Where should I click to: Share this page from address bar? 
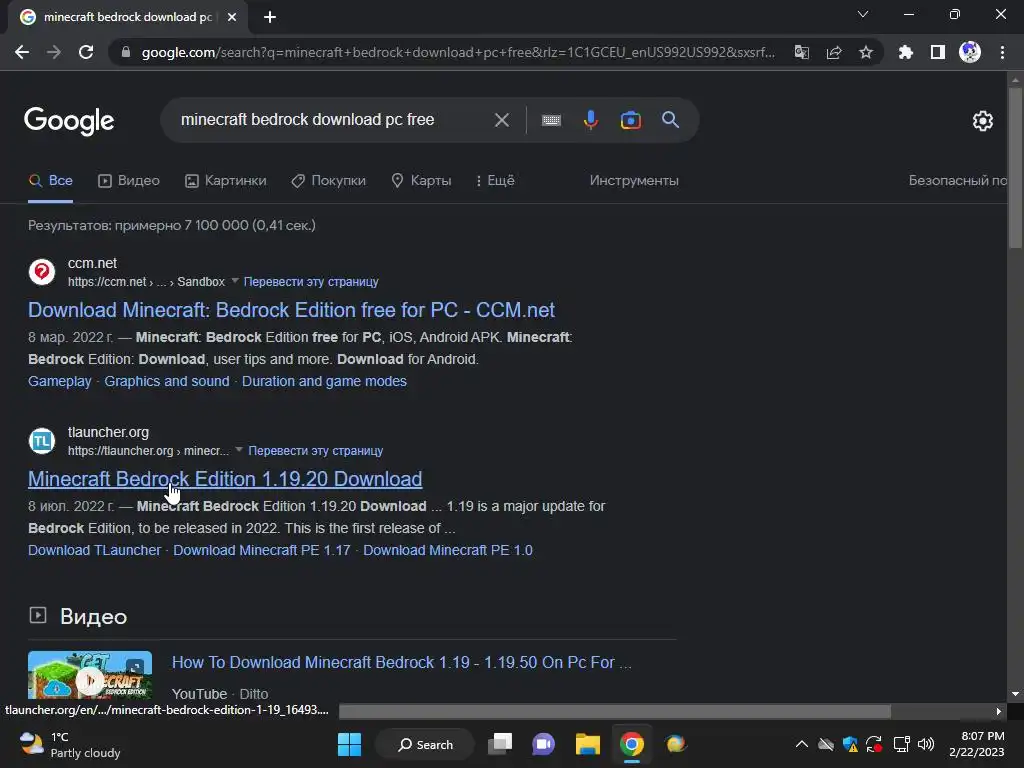pos(834,52)
